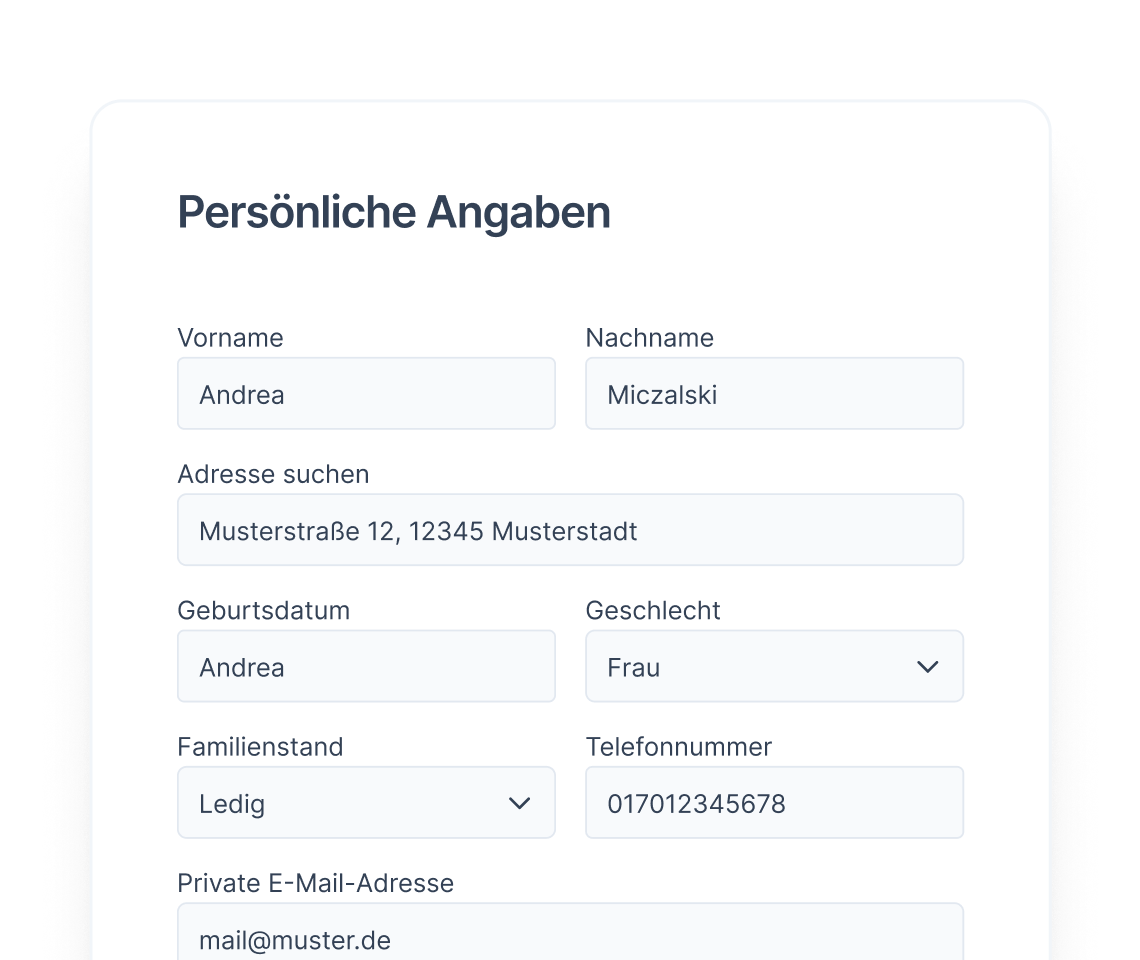The width and height of the screenshot is (1140, 960).
Task: Click the Geschlecht label text
Action: (653, 610)
